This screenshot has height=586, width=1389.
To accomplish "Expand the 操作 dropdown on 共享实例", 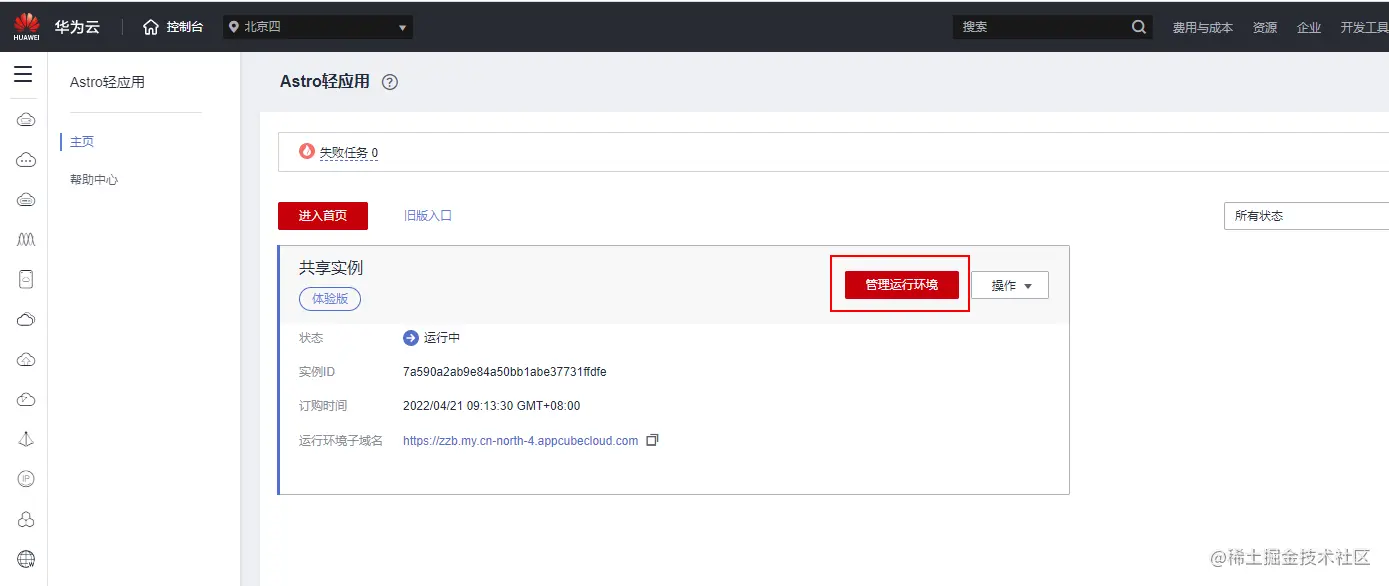I will pyautogui.click(x=1010, y=285).
